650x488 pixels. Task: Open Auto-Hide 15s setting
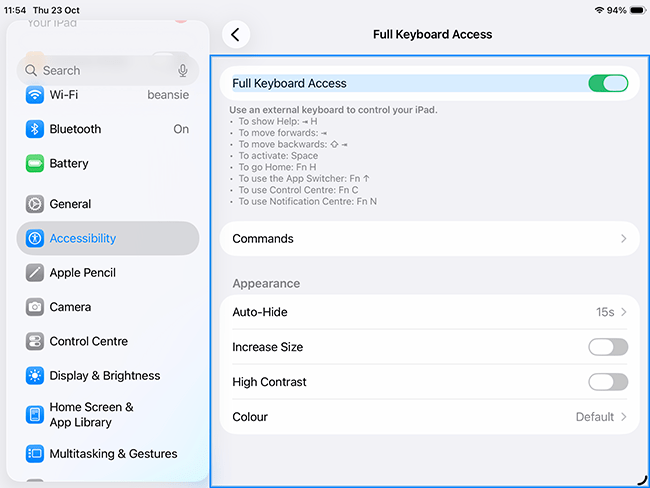coord(611,312)
